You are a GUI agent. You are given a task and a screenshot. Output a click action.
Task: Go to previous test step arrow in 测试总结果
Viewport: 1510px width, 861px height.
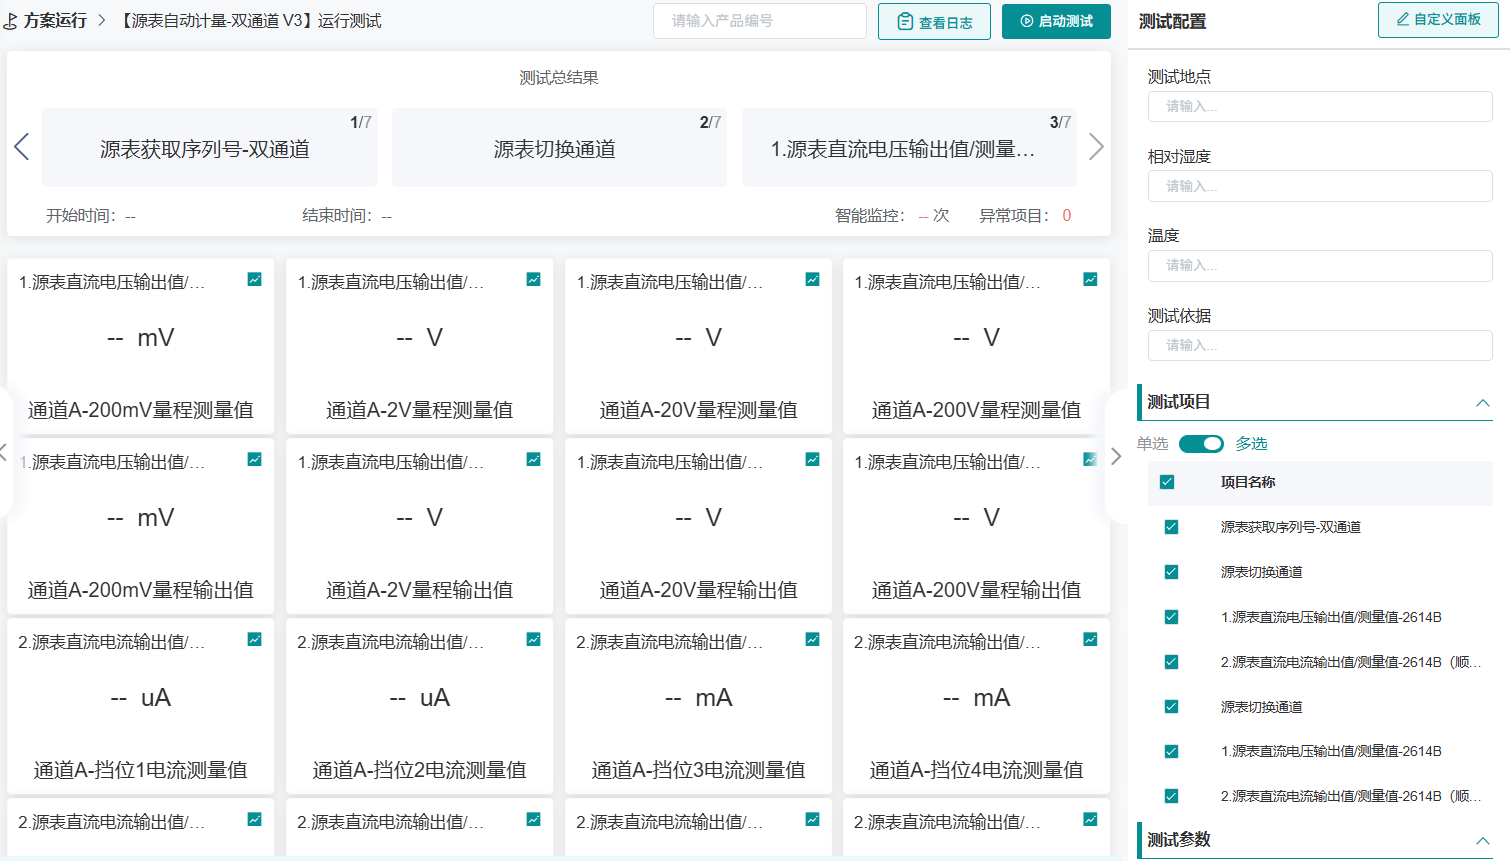pos(21,147)
